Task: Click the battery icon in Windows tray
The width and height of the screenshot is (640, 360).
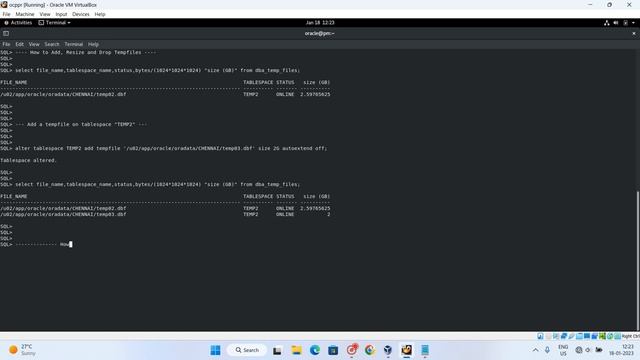Action: tap(599, 350)
